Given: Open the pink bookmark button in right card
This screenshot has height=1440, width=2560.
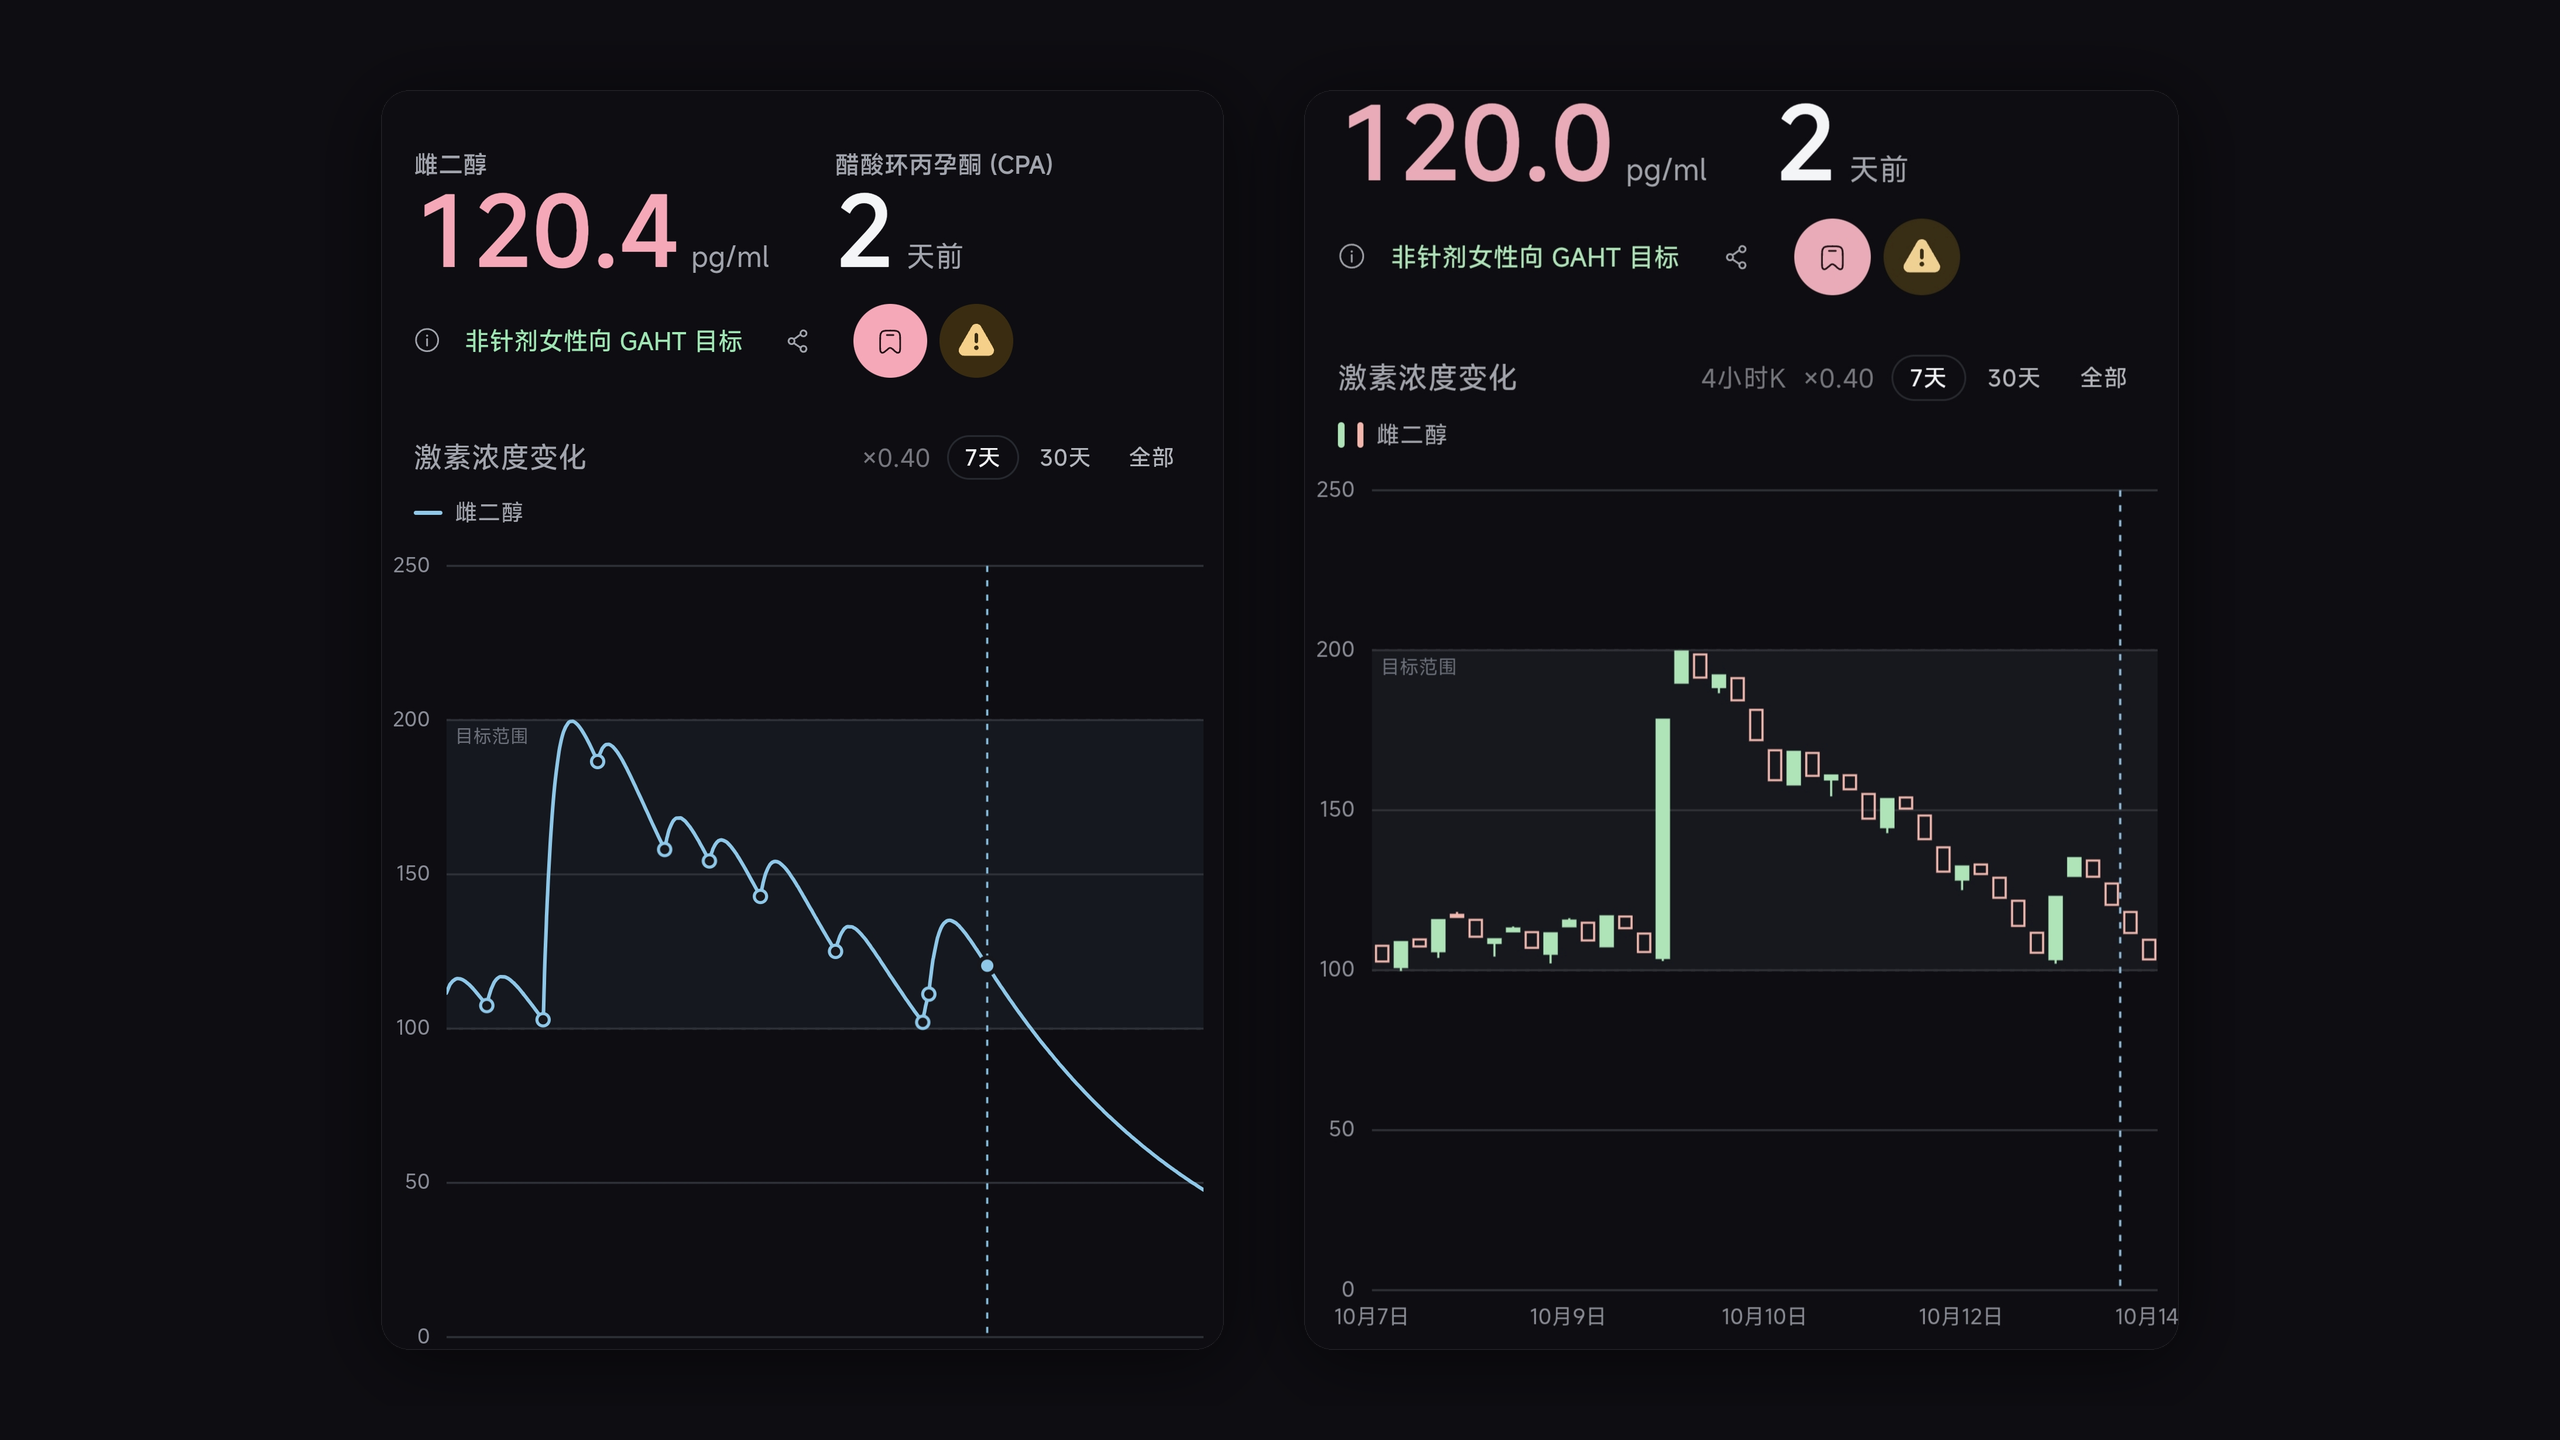Looking at the screenshot, I should pyautogui.click(x=1832, y=257).
